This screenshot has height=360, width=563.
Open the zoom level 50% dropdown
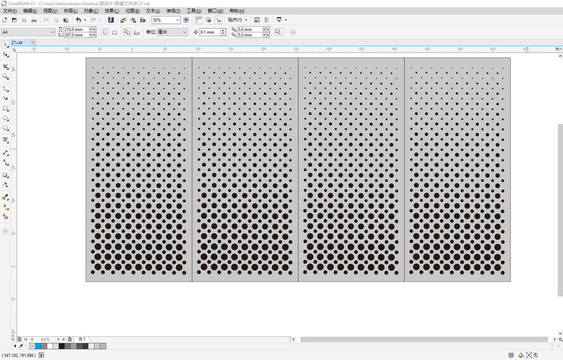click(x=166, y=20)
